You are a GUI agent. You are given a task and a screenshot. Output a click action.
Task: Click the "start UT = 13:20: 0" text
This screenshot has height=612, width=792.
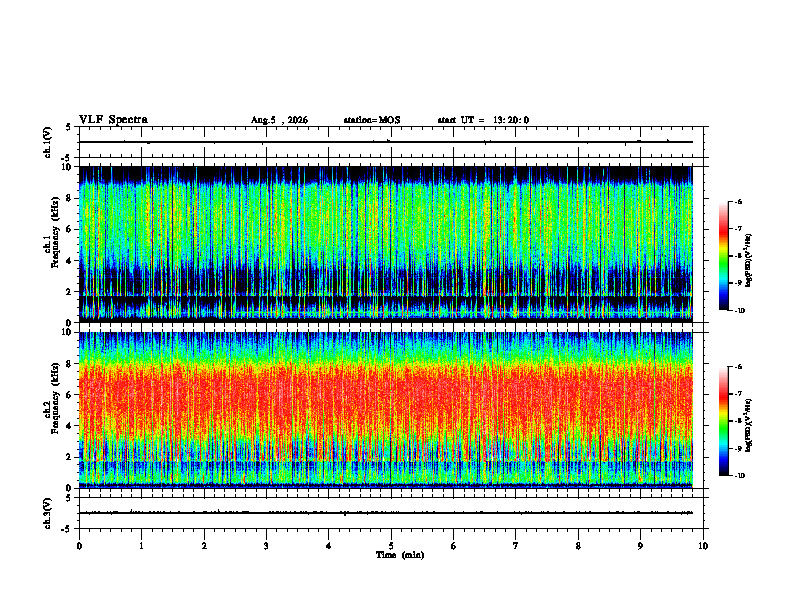tap(483, 120)
